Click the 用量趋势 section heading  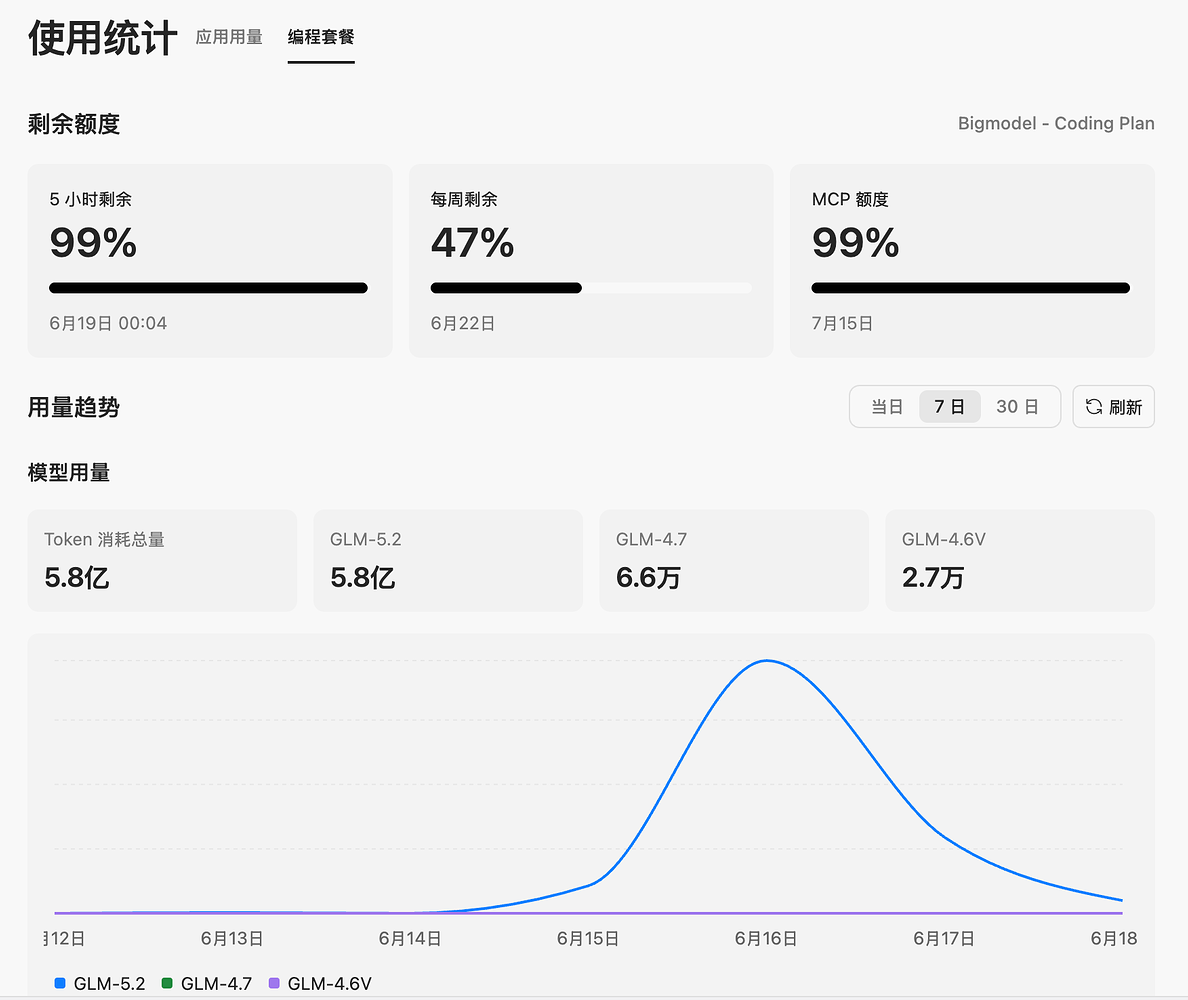pos(73,407)
